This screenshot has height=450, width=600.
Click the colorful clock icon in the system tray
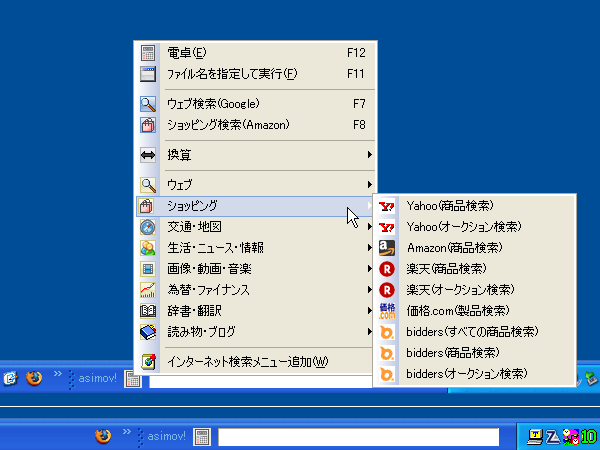tap(571, 437)
